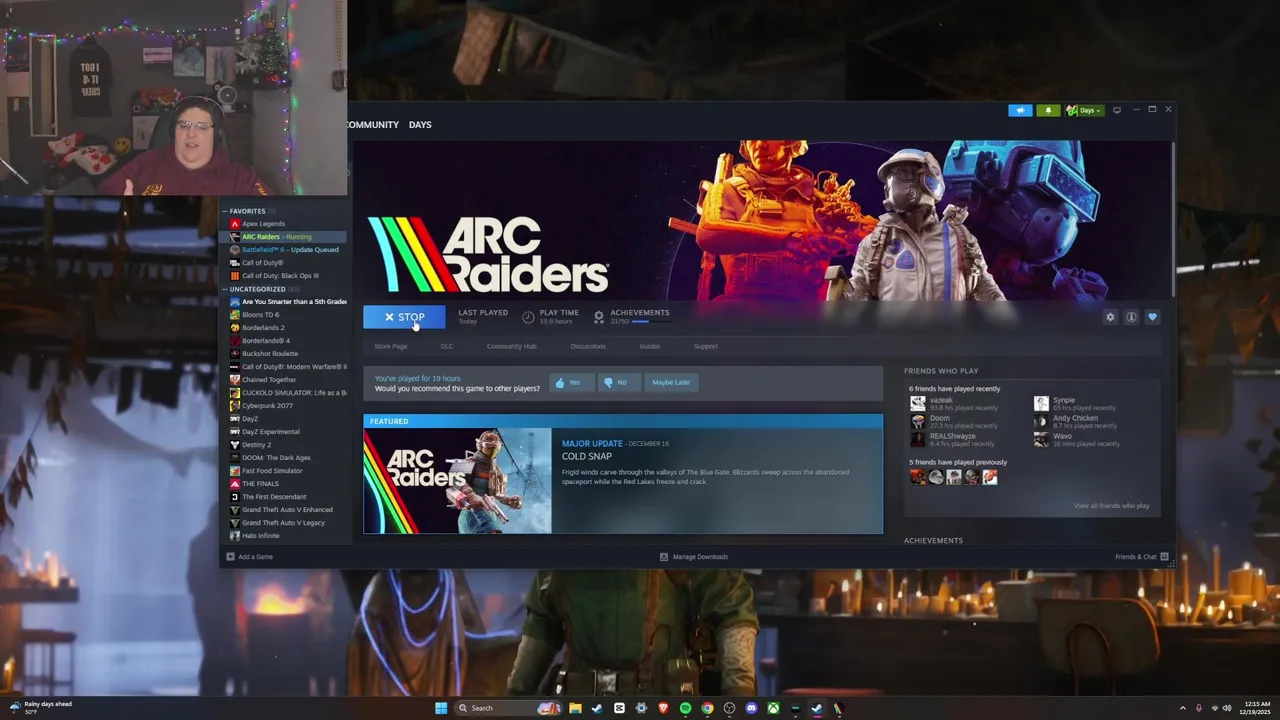
Task: Open Discord from the taskbar
Action: click(x=751, y=708)
